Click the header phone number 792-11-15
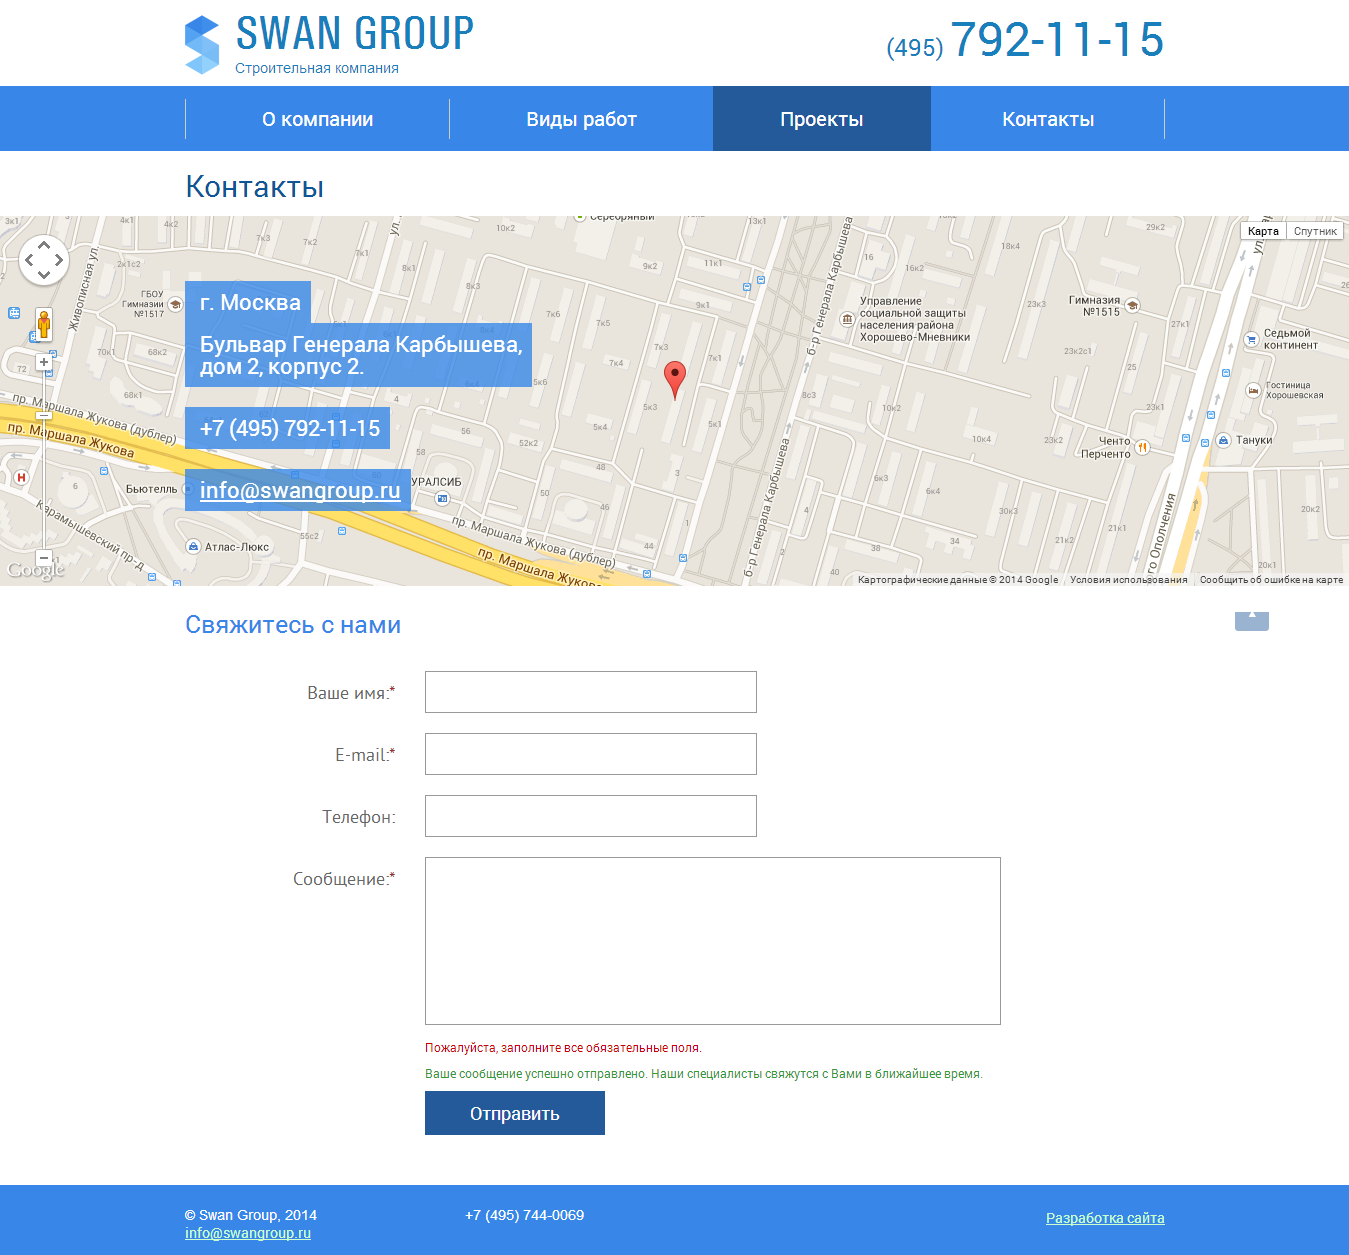The height and width of the screenshot is (1255, 1349). tap(1057, 40)
